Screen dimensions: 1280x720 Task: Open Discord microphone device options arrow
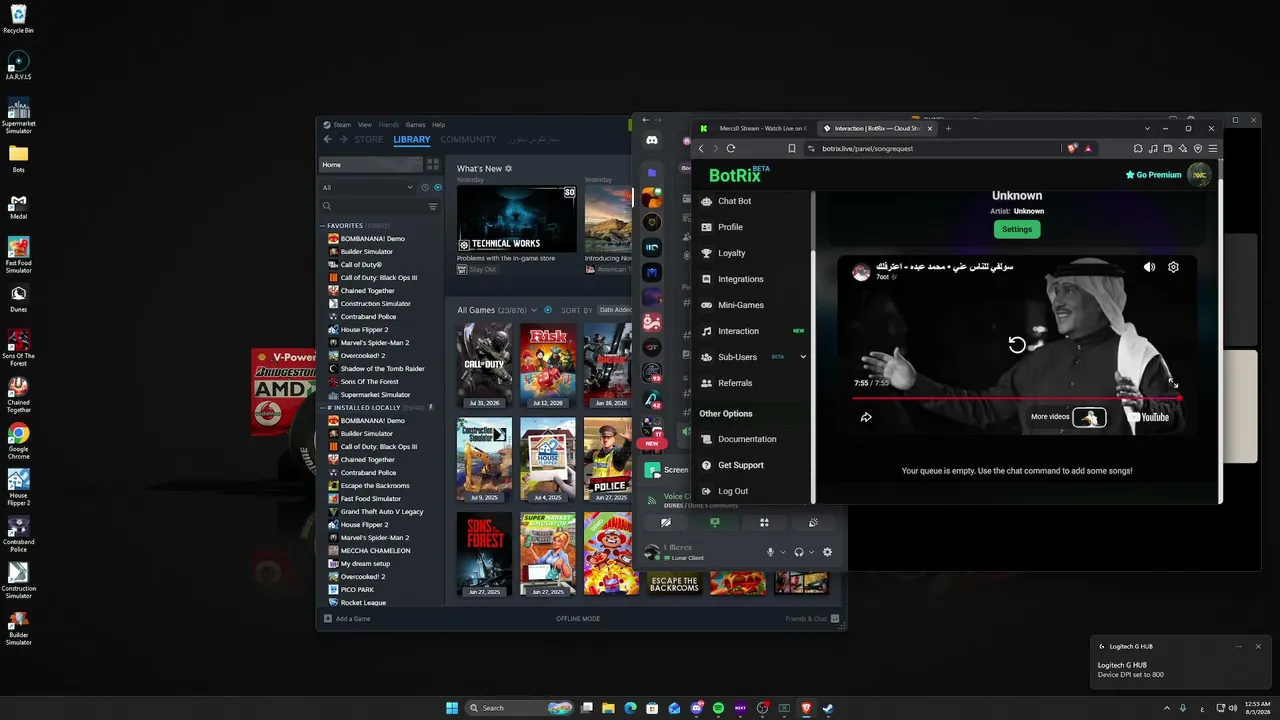point(782,552)
